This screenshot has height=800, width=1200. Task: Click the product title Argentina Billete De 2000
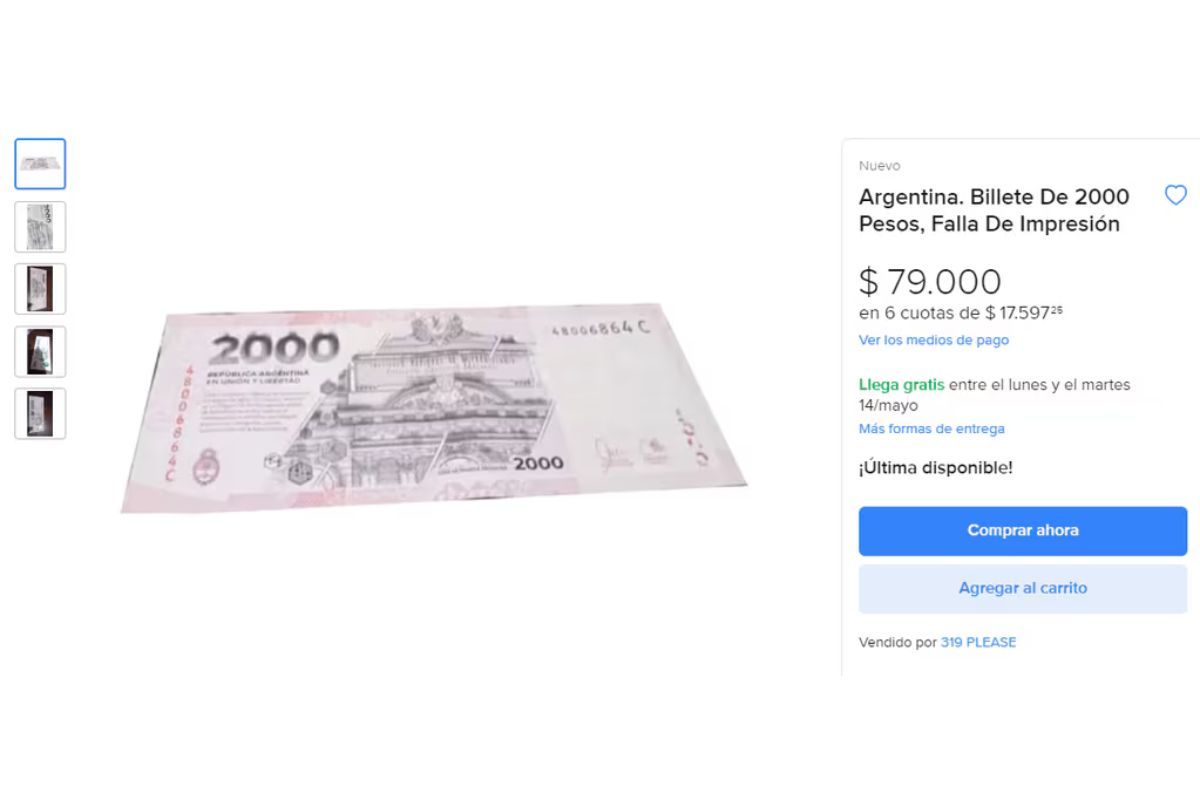994,210
